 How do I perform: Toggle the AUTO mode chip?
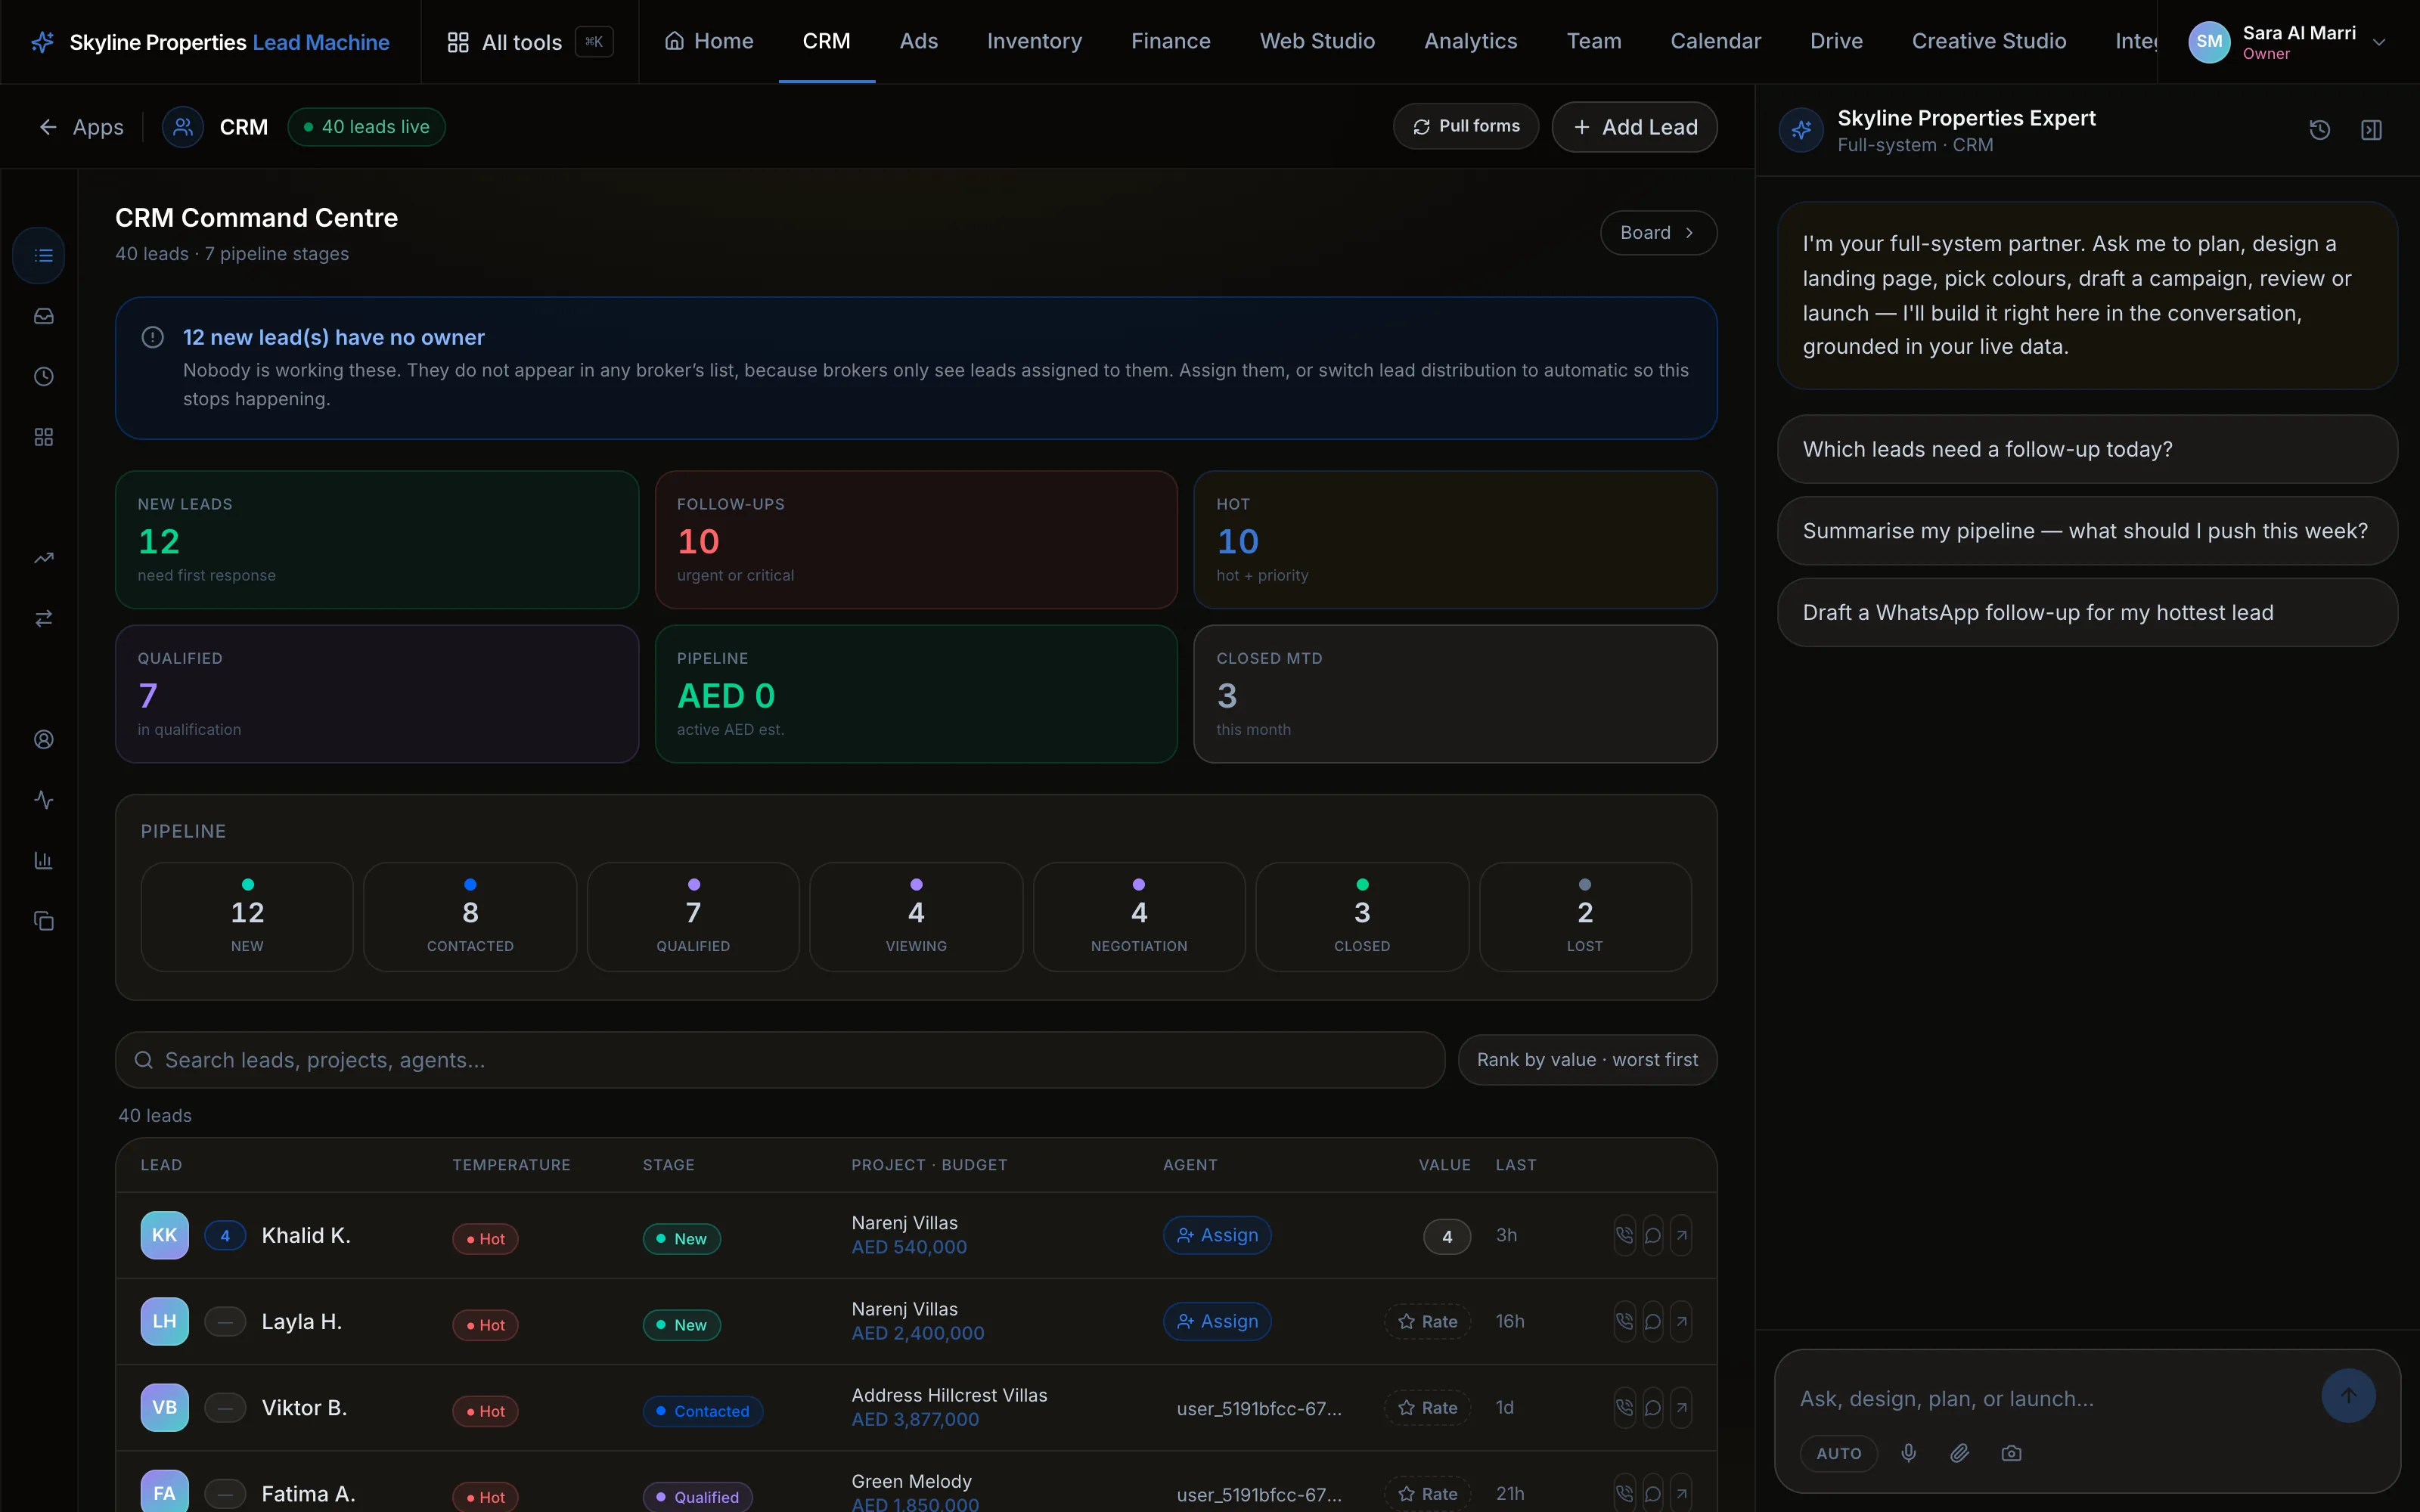point(1838,1453)
